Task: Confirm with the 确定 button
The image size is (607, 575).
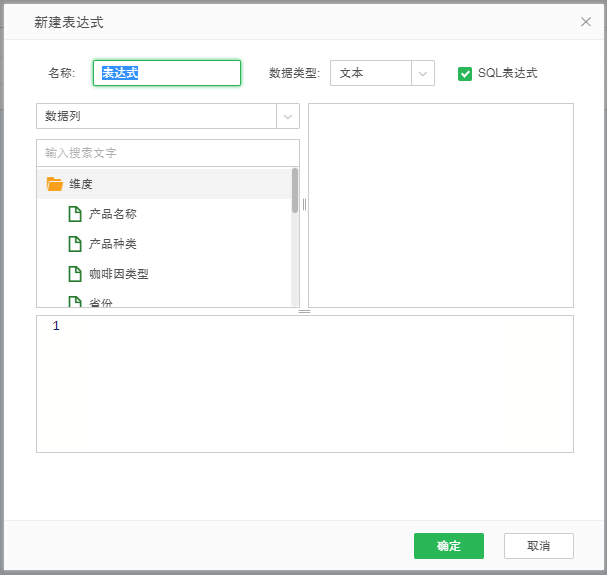Action: (x=449, y=546)
